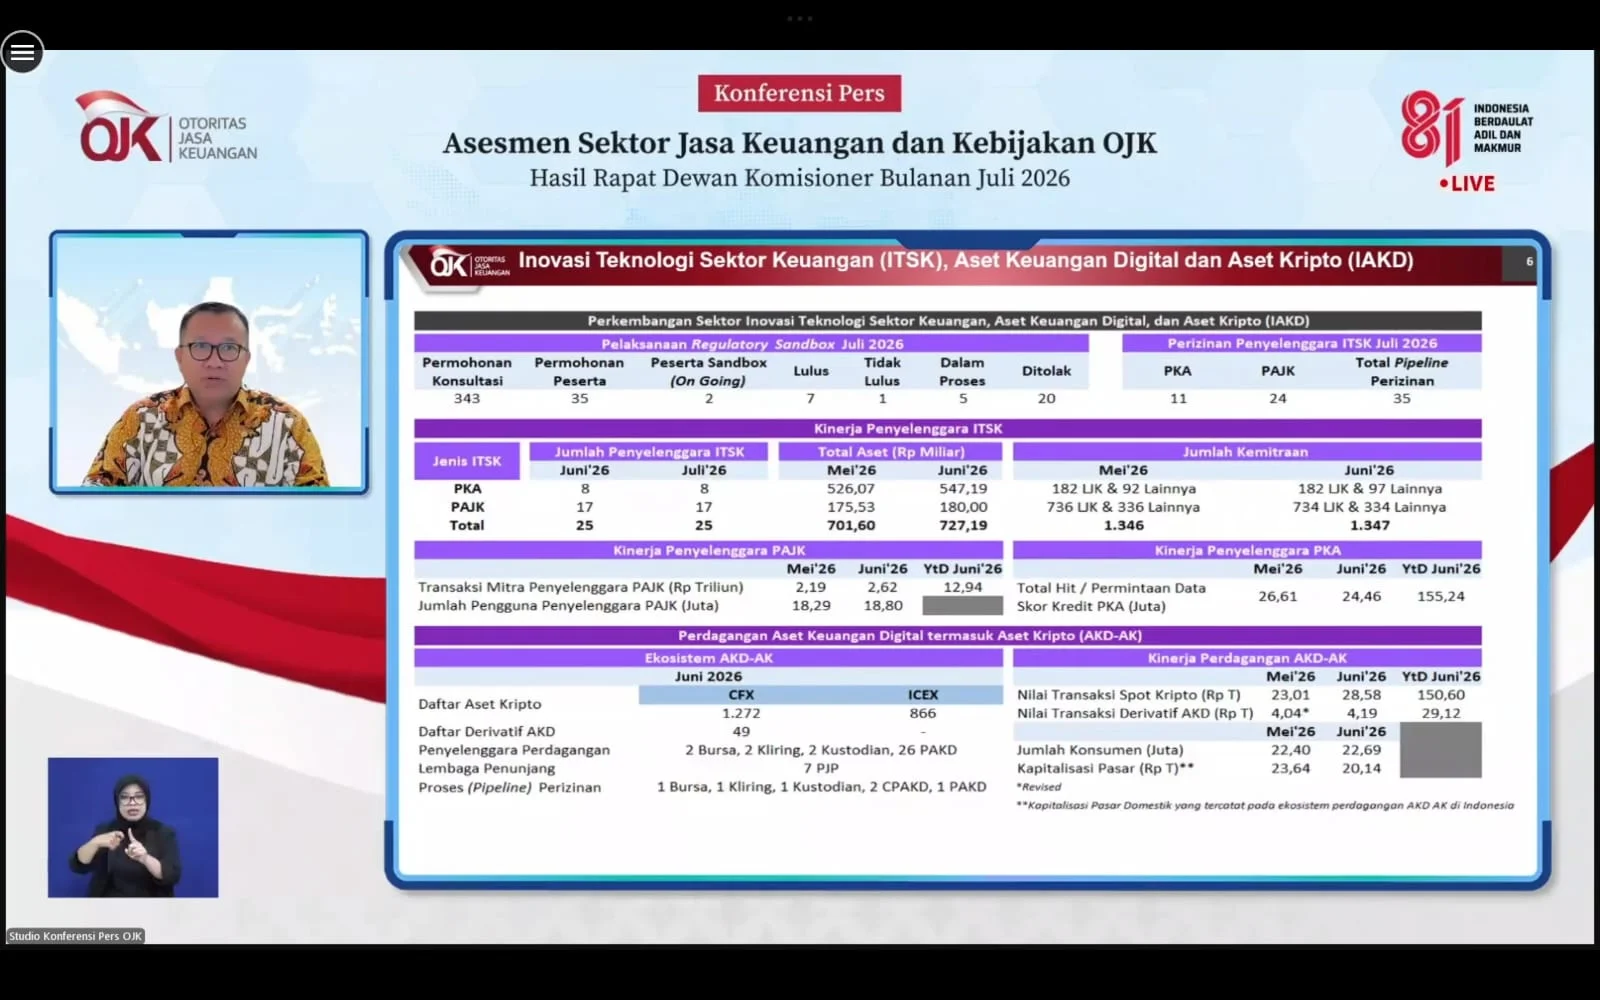Image resolution: width=1600 pixels, height=1000 pixels.
Task: Click the "Jumlah Kemitraan" header
Action: click(x=1247, y=452)
